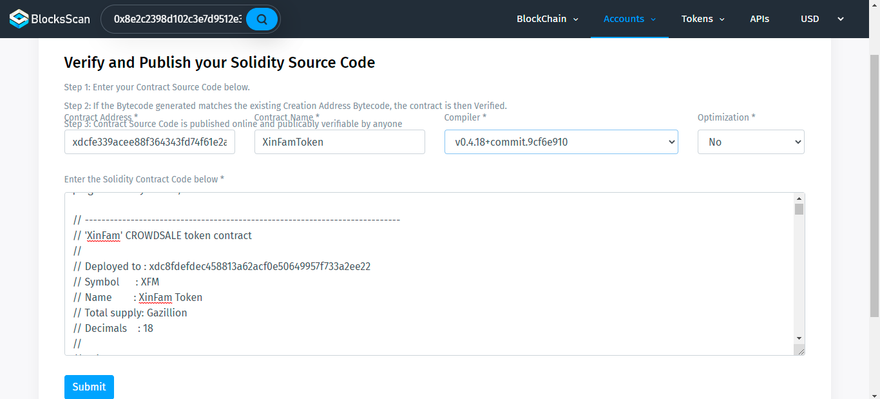Click the search magnifier button

(x=262, y=19)
